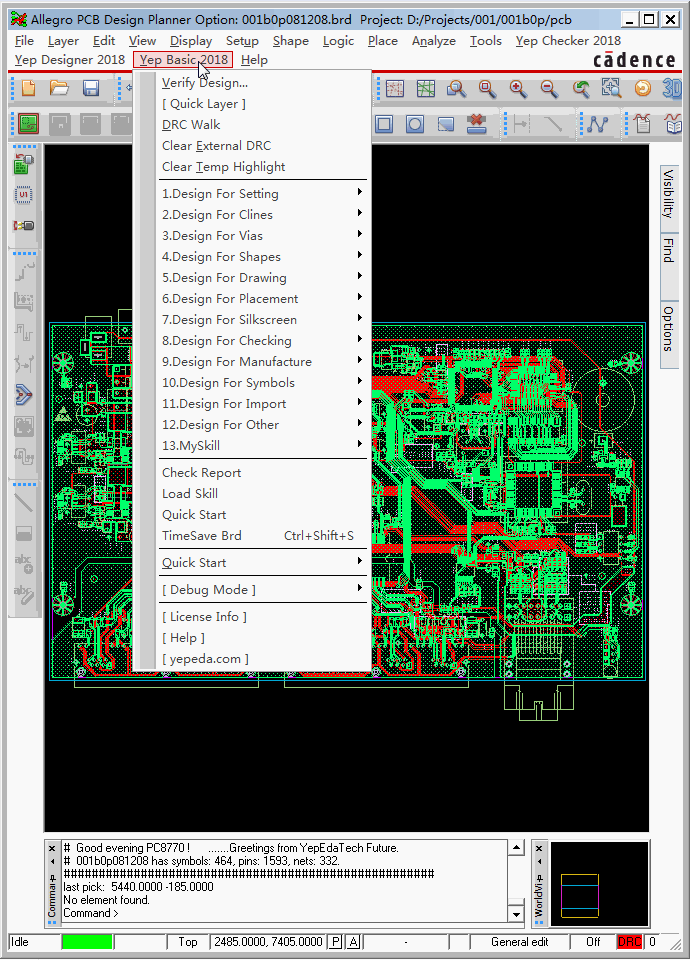Image resolution: width=690 pixels, height=960 pixels.
Task: Click the red connector swap icon in left toolbar
Action: coord(24,225)
